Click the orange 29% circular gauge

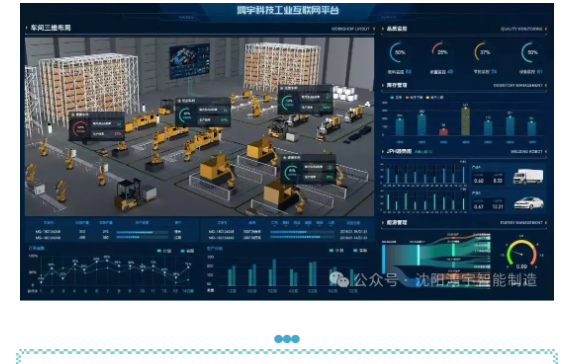(441, 52)
